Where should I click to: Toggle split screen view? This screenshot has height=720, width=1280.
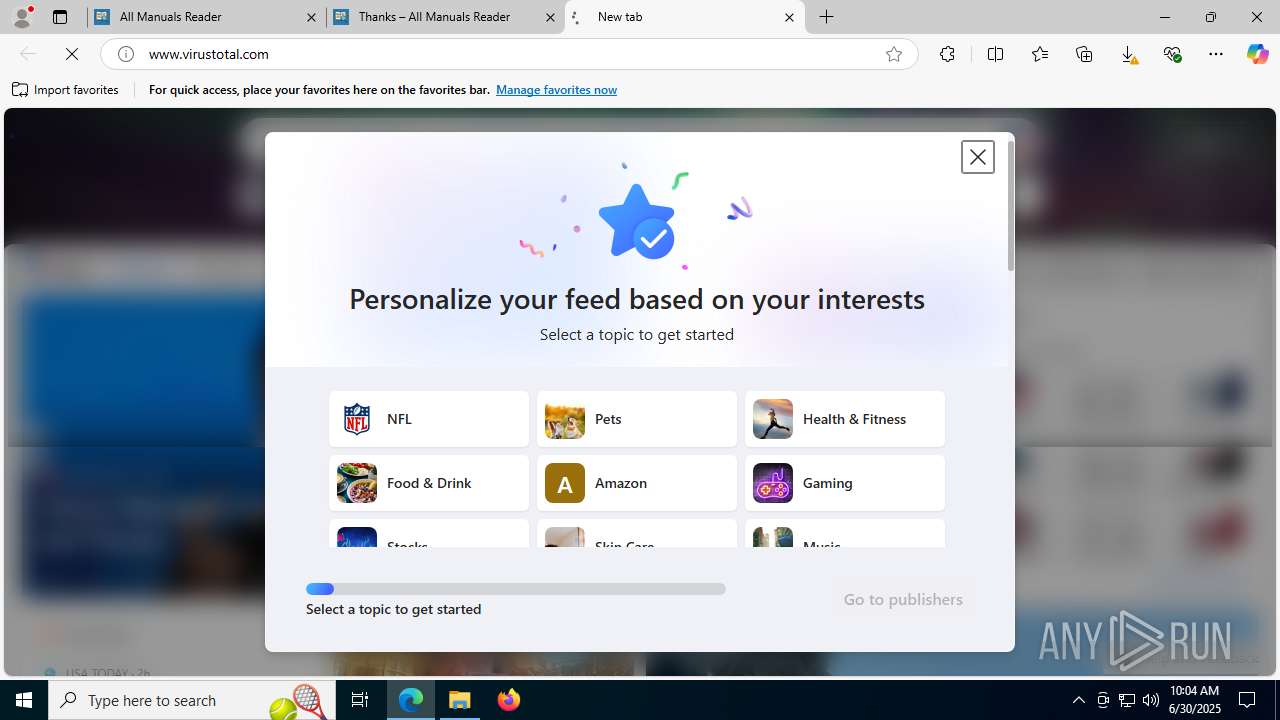point(995,54)
